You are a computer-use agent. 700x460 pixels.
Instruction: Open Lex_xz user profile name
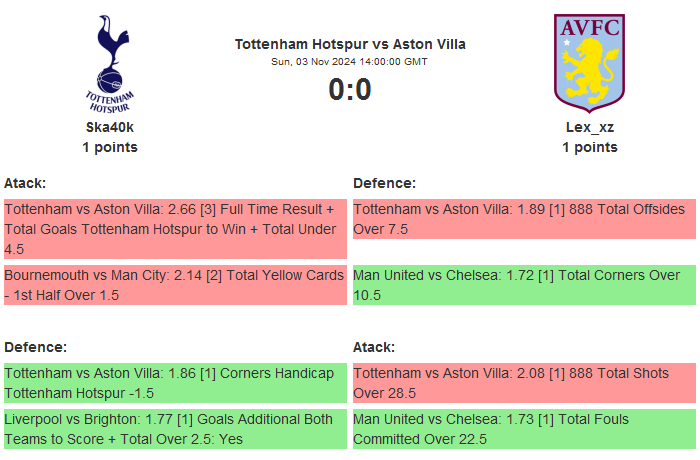tap(590, 127)
